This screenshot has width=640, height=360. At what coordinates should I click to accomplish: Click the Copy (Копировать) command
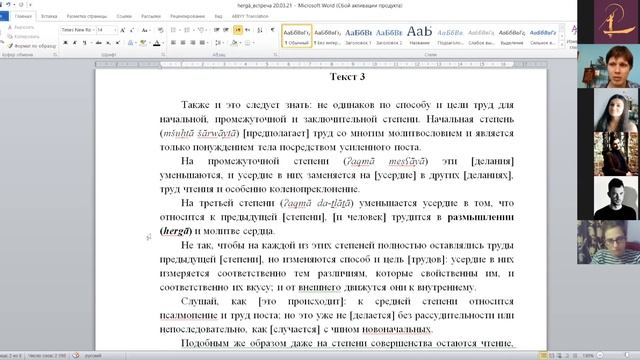[23, 37]
